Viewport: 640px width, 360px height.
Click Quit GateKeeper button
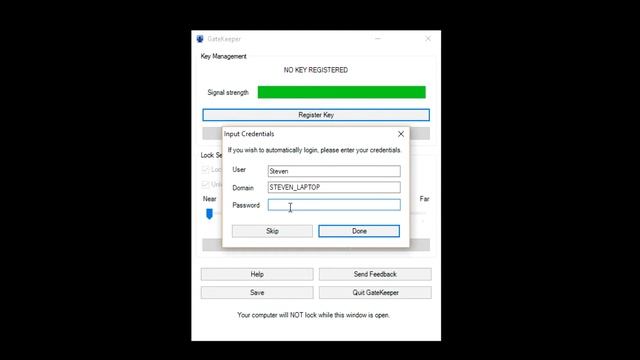click(x=375, y=293)
